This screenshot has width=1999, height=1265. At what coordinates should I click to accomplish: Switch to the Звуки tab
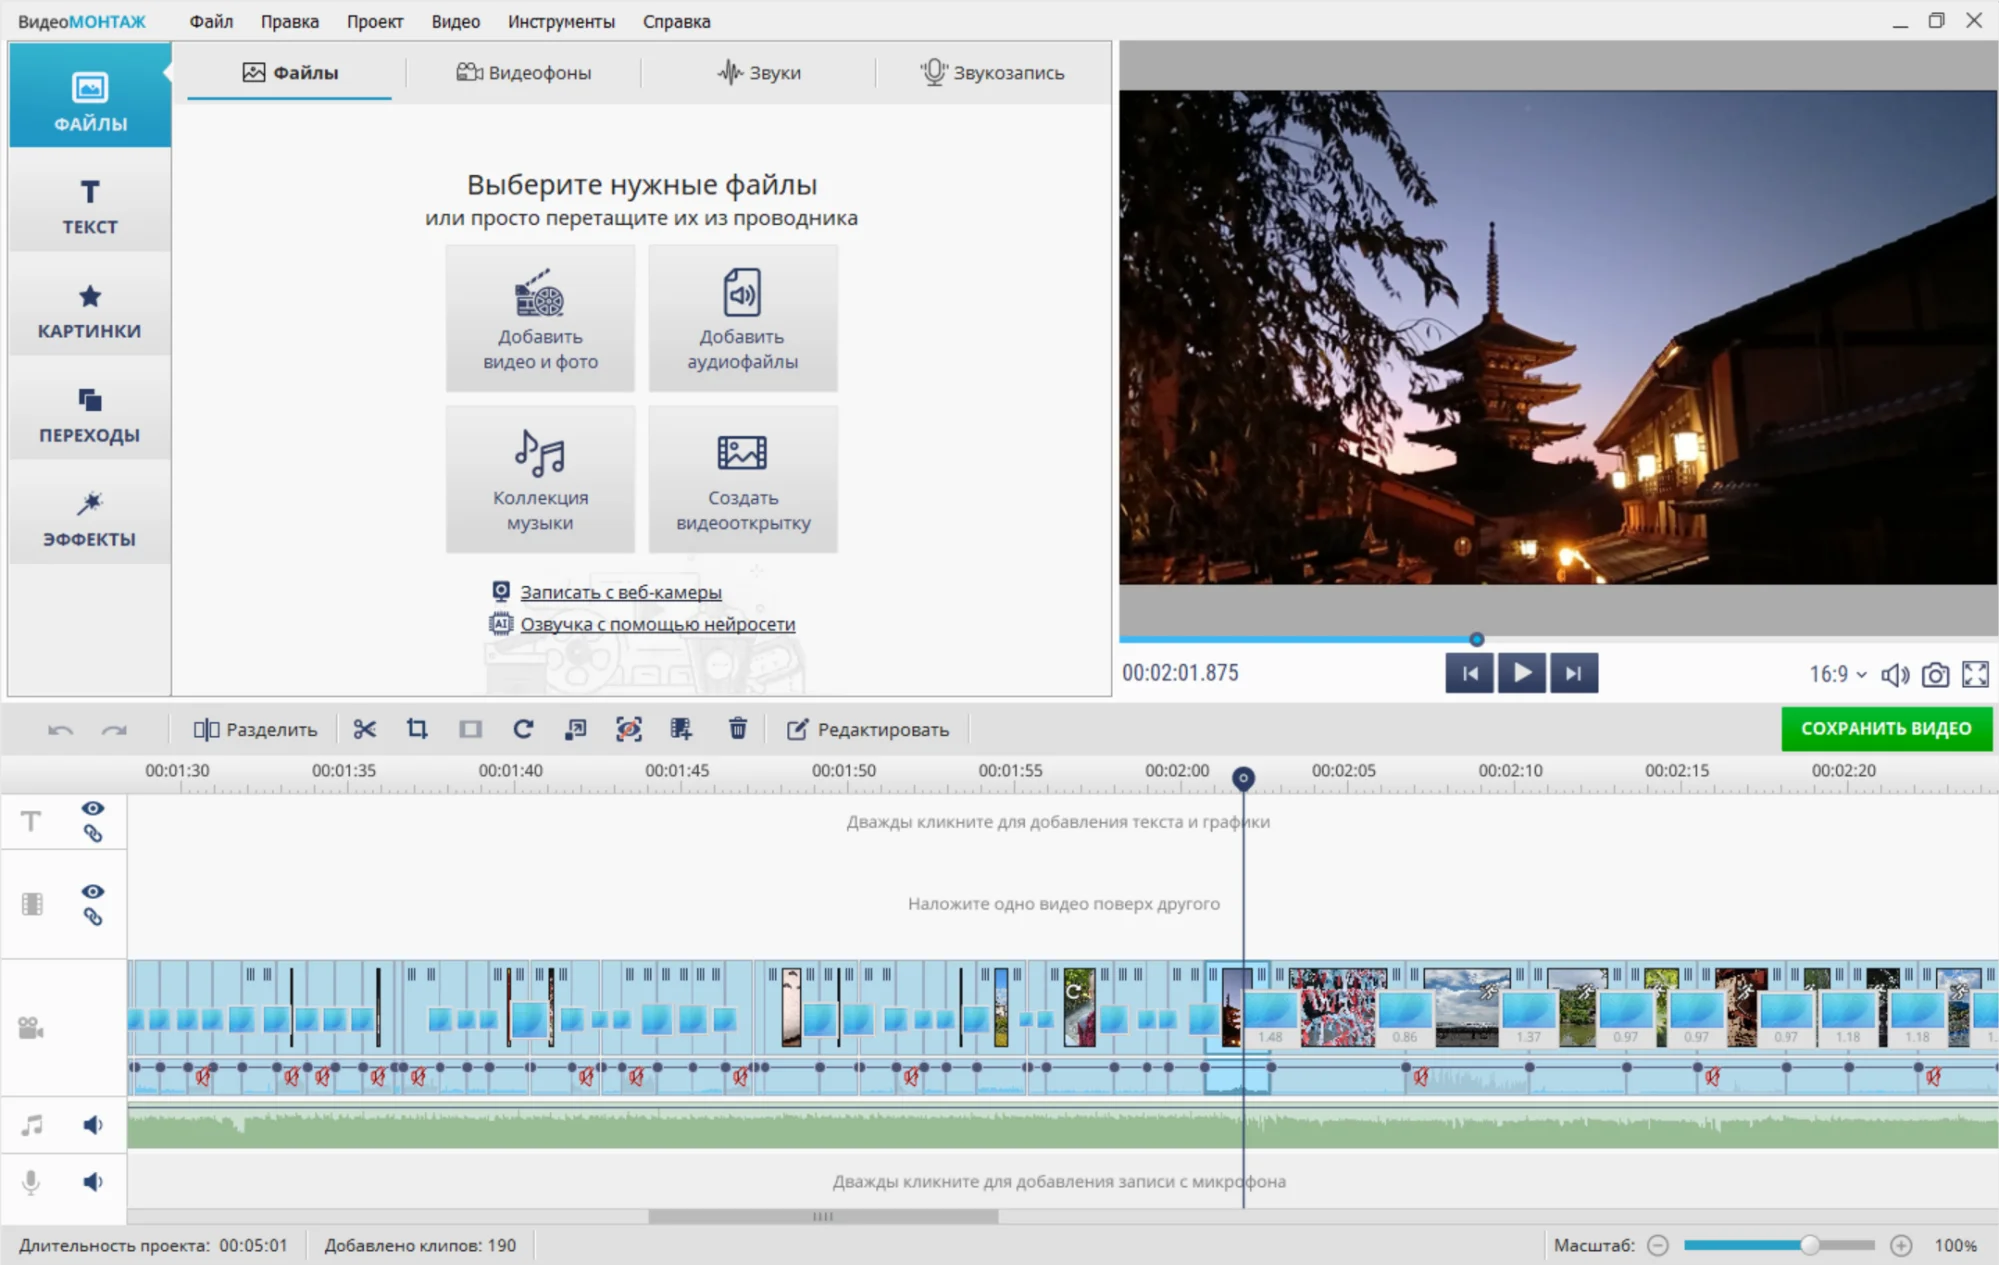(x=759, y=72)
